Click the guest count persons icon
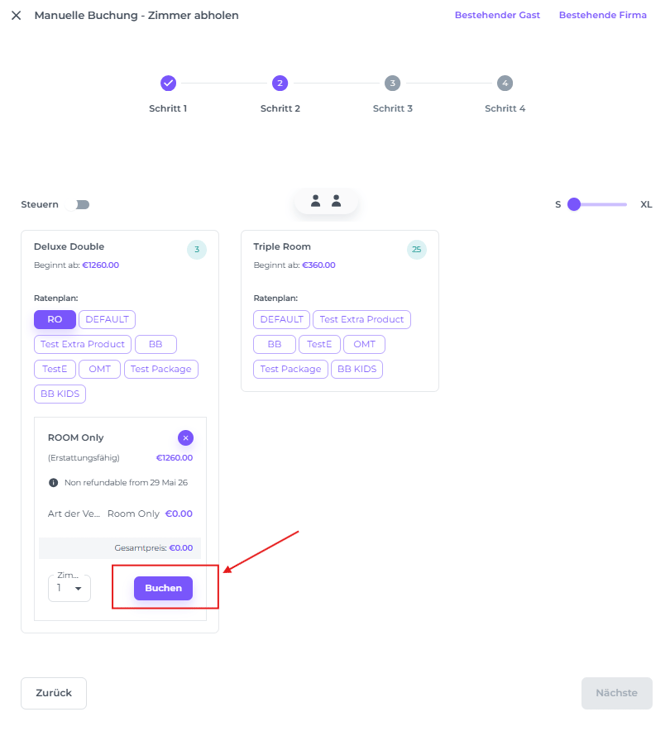 [326, 201]
